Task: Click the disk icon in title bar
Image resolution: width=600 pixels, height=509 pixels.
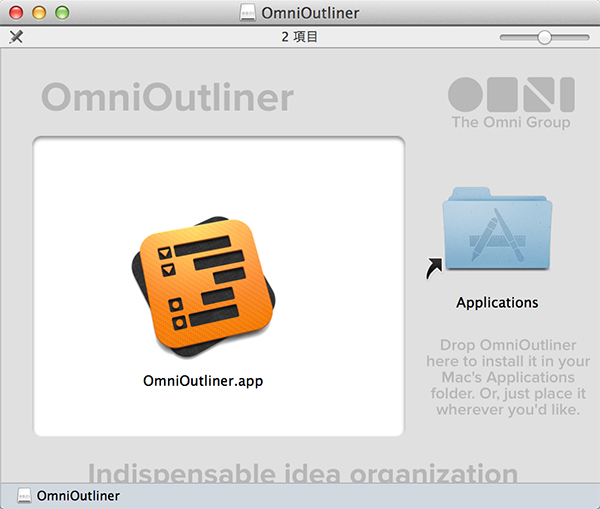Action: click(x=247, y=13)
